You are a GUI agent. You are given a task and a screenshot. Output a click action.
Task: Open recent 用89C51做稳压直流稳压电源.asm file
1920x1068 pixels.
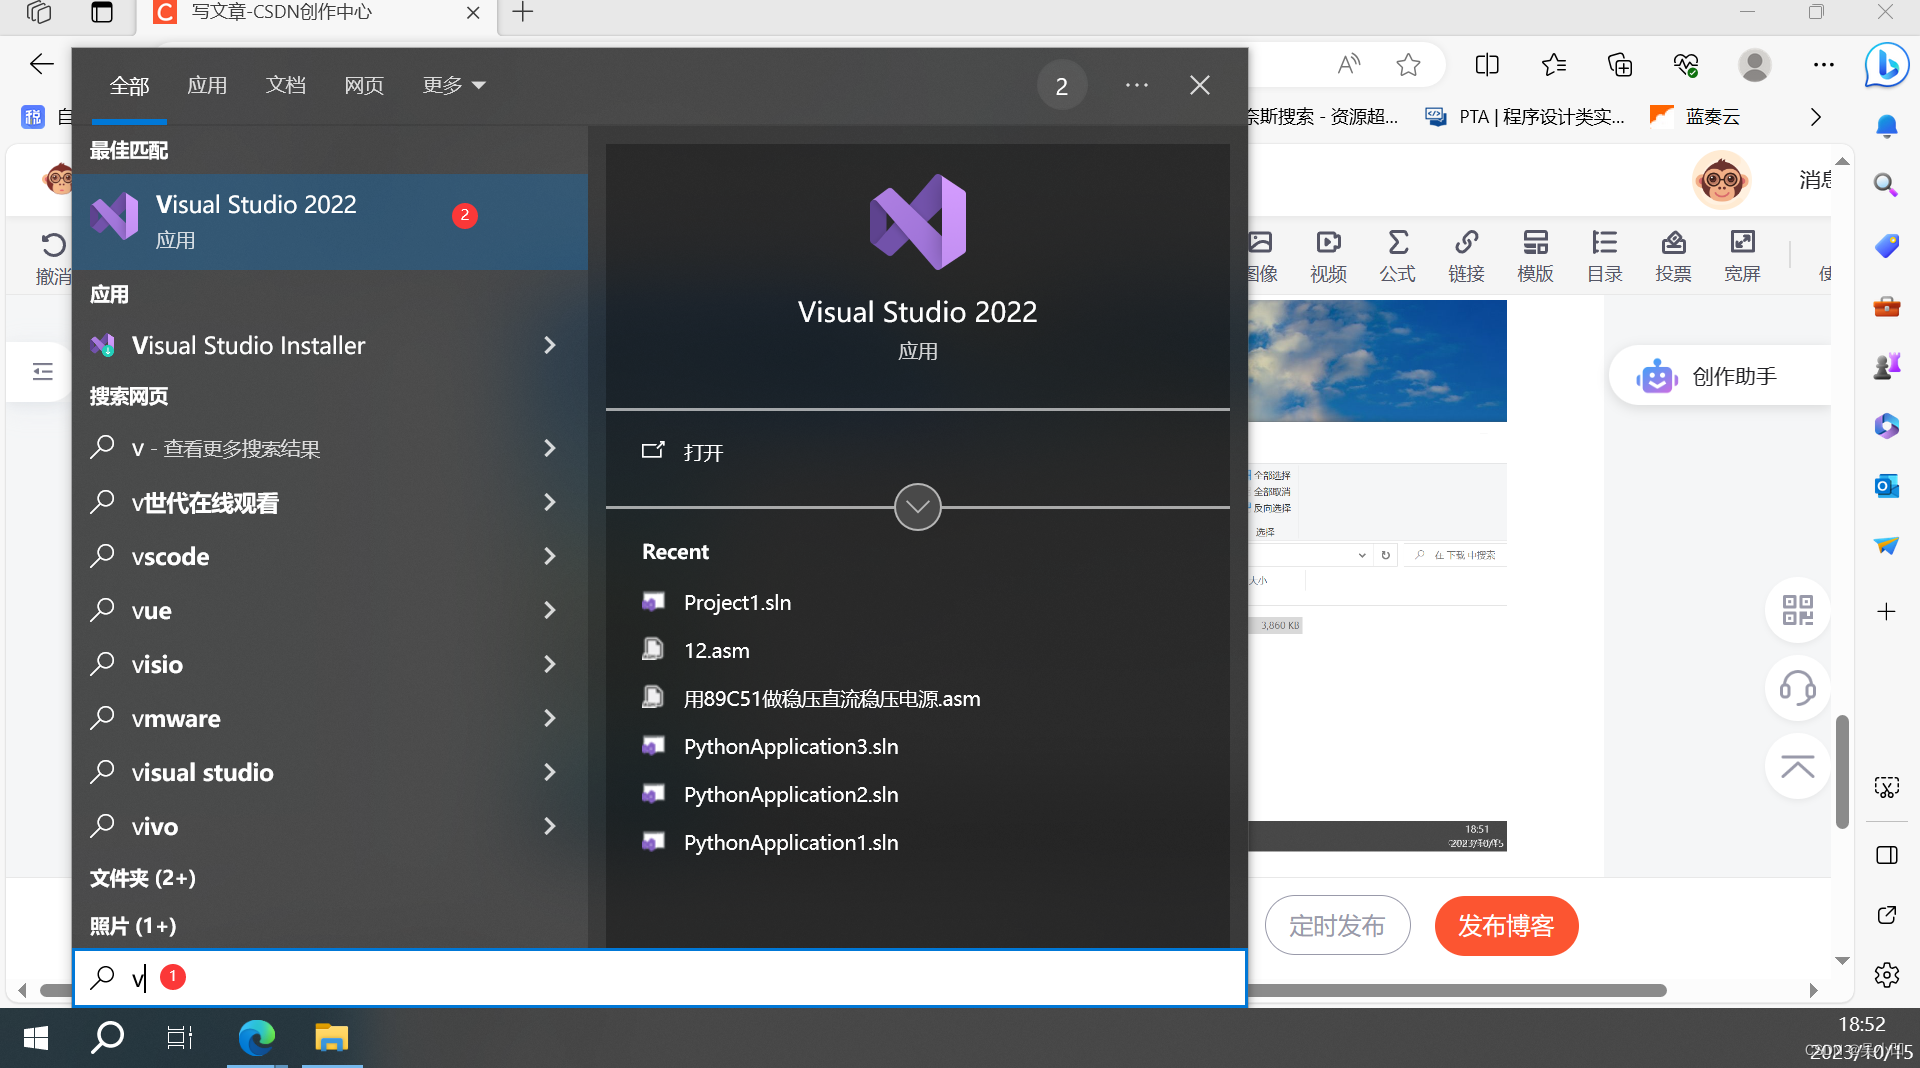(x=811, y=698)
